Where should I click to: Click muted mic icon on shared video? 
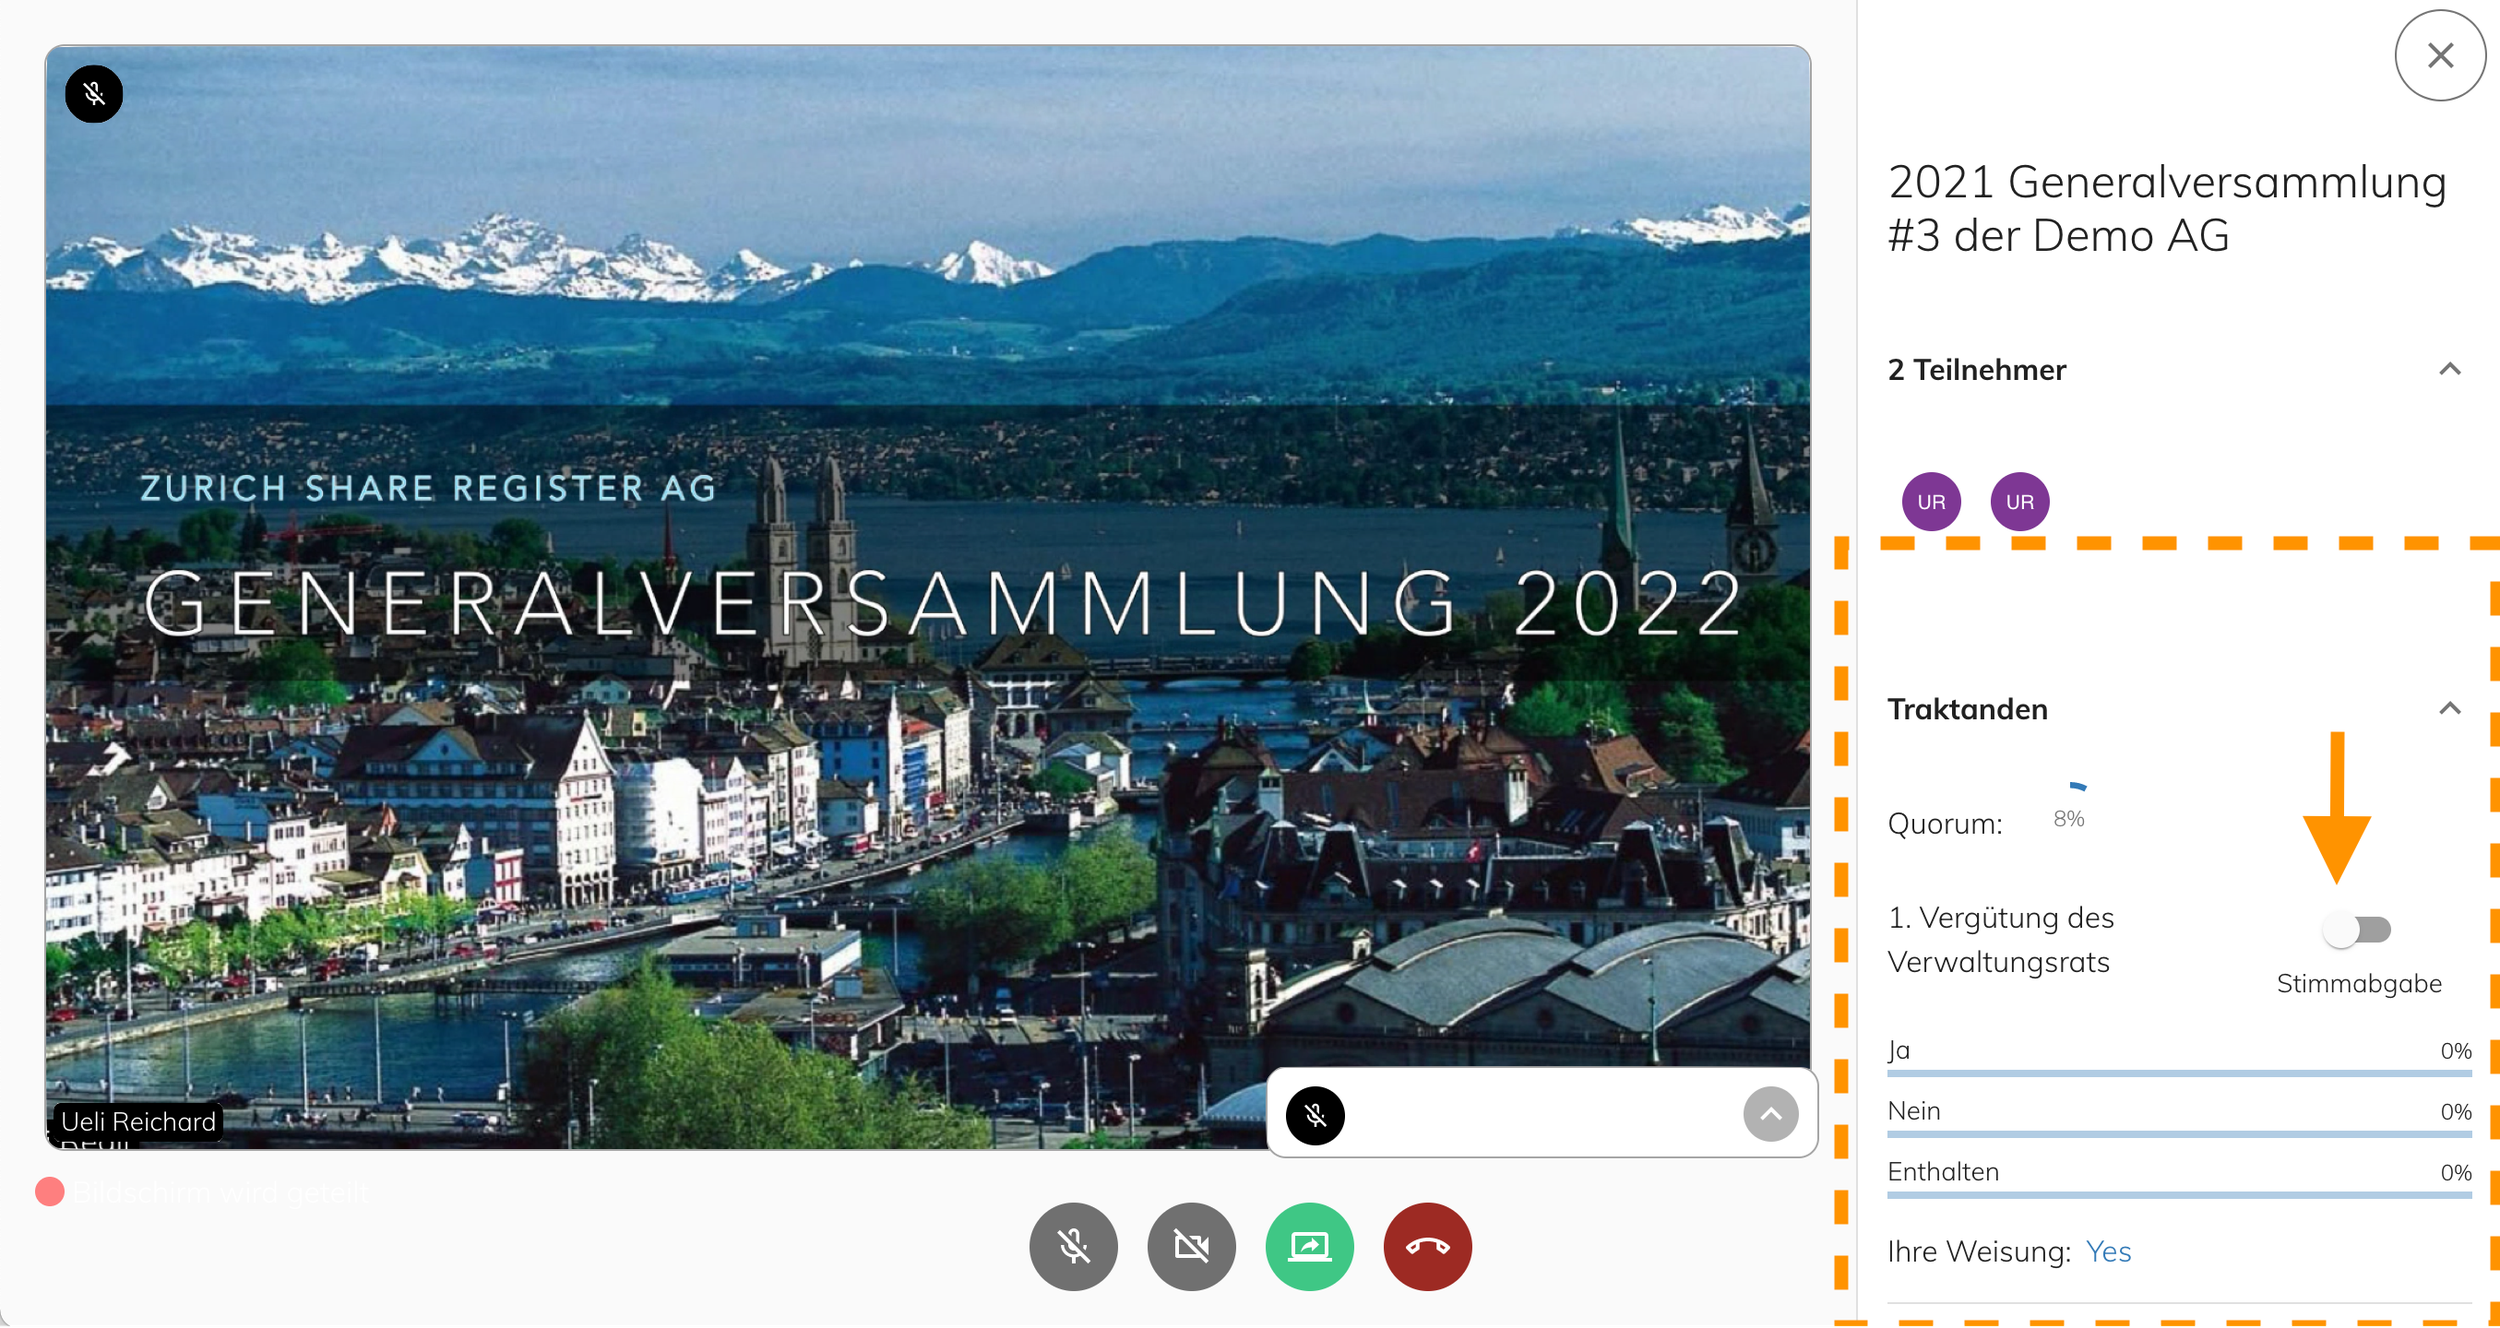pos(94,94)
